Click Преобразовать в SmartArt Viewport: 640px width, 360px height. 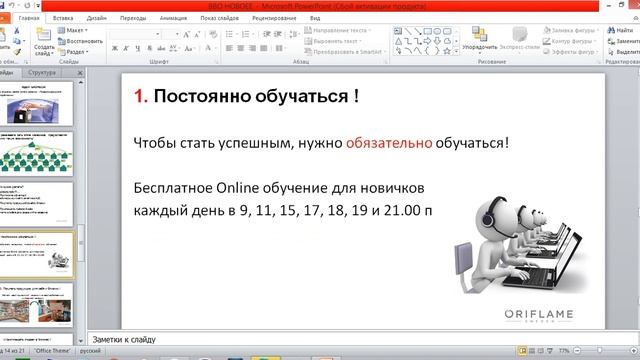[345, 52]
